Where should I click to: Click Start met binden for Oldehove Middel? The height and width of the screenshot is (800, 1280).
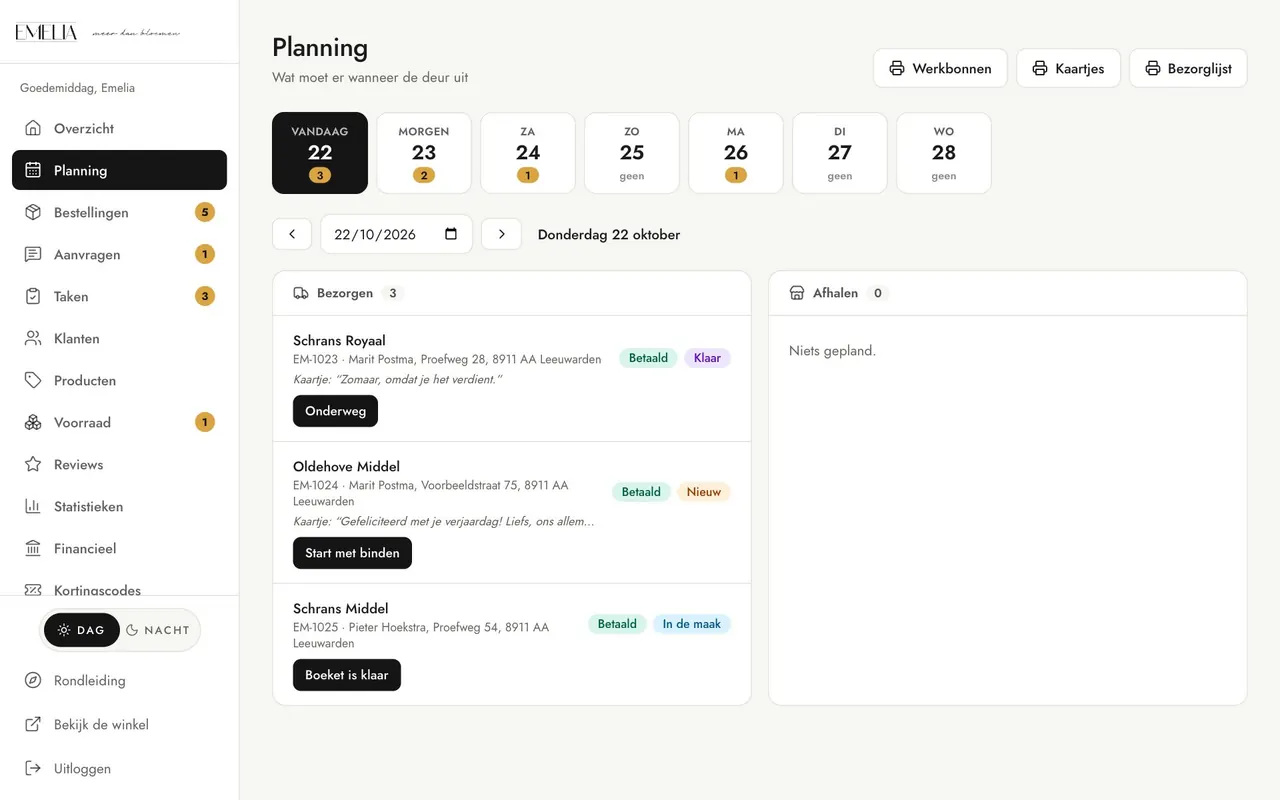click(x=352, y=553)
